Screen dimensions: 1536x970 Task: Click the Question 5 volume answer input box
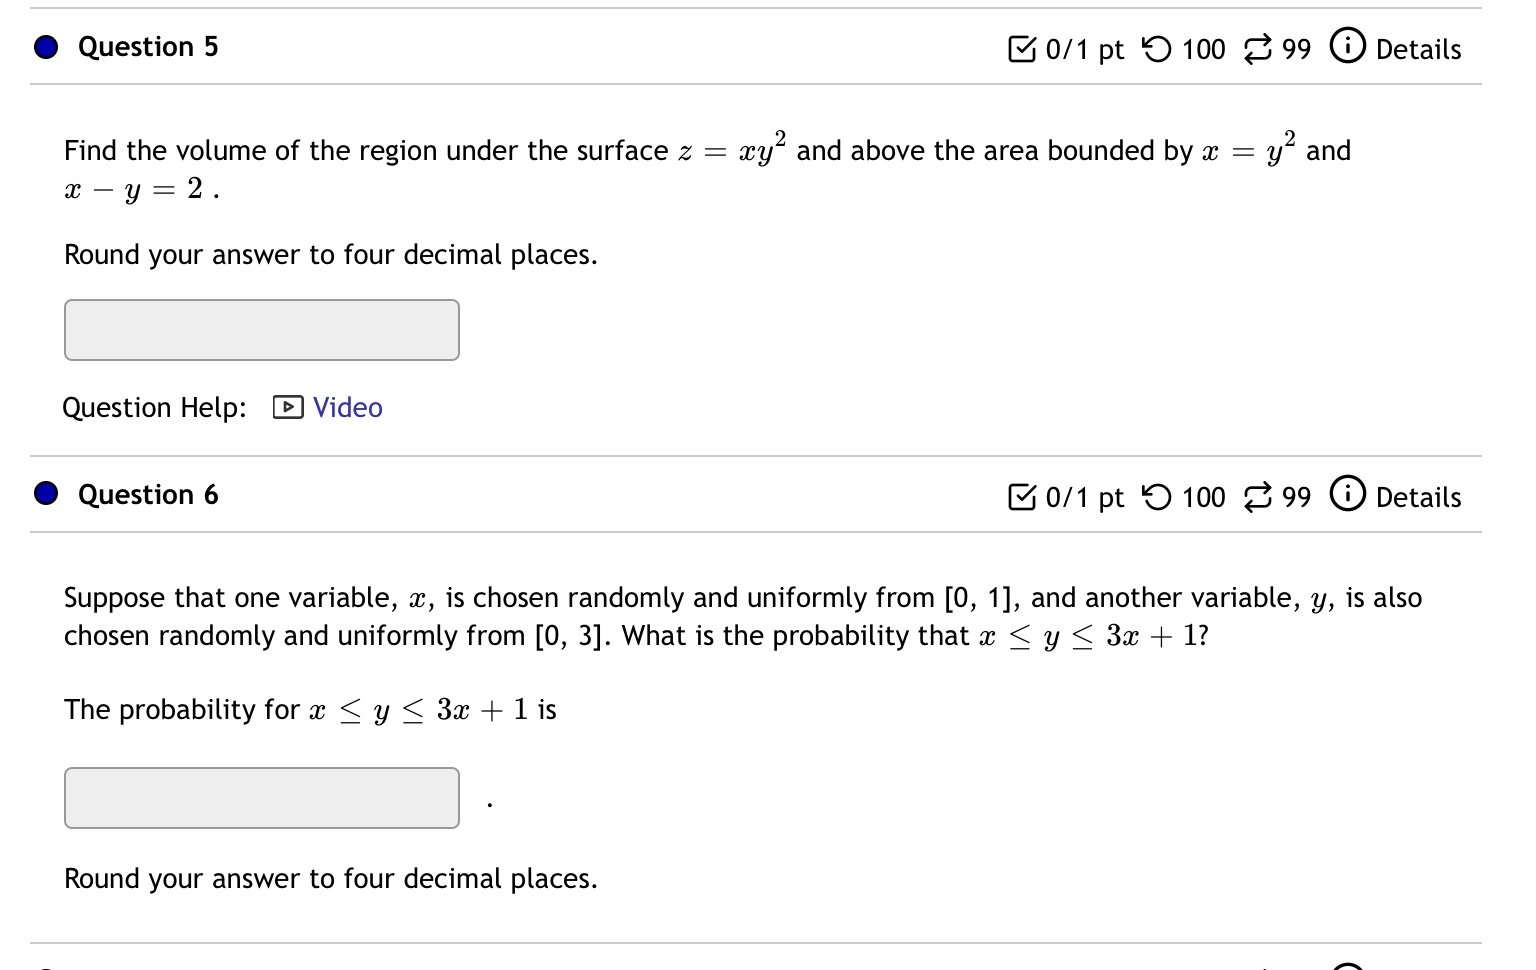pyautogui.click(x=261, y=329)
